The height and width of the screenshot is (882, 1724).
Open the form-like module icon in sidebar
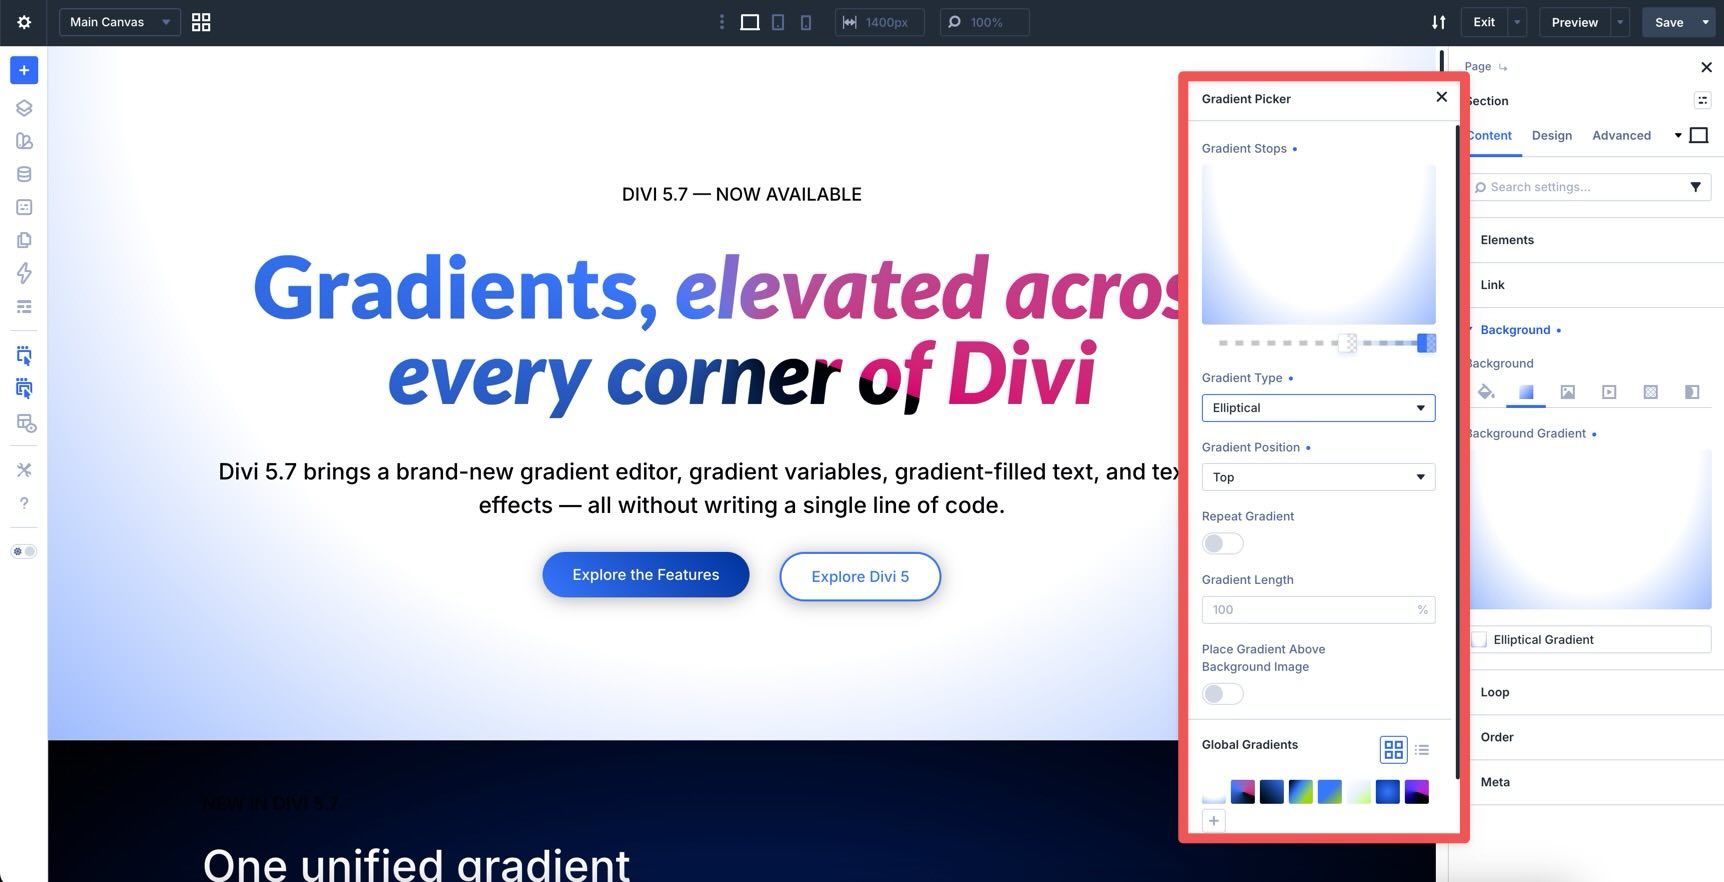click(24, 207)
